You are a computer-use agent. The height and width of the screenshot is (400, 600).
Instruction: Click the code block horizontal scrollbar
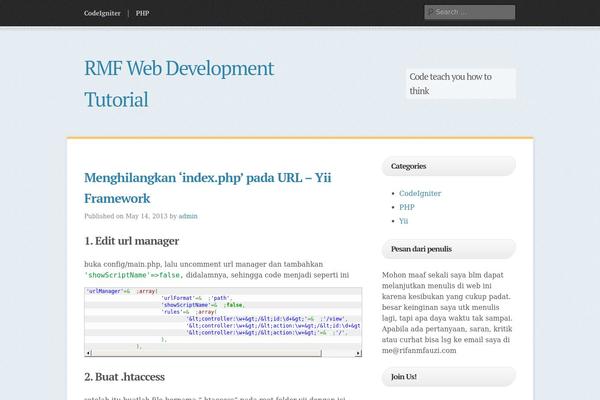coord(206,353)
